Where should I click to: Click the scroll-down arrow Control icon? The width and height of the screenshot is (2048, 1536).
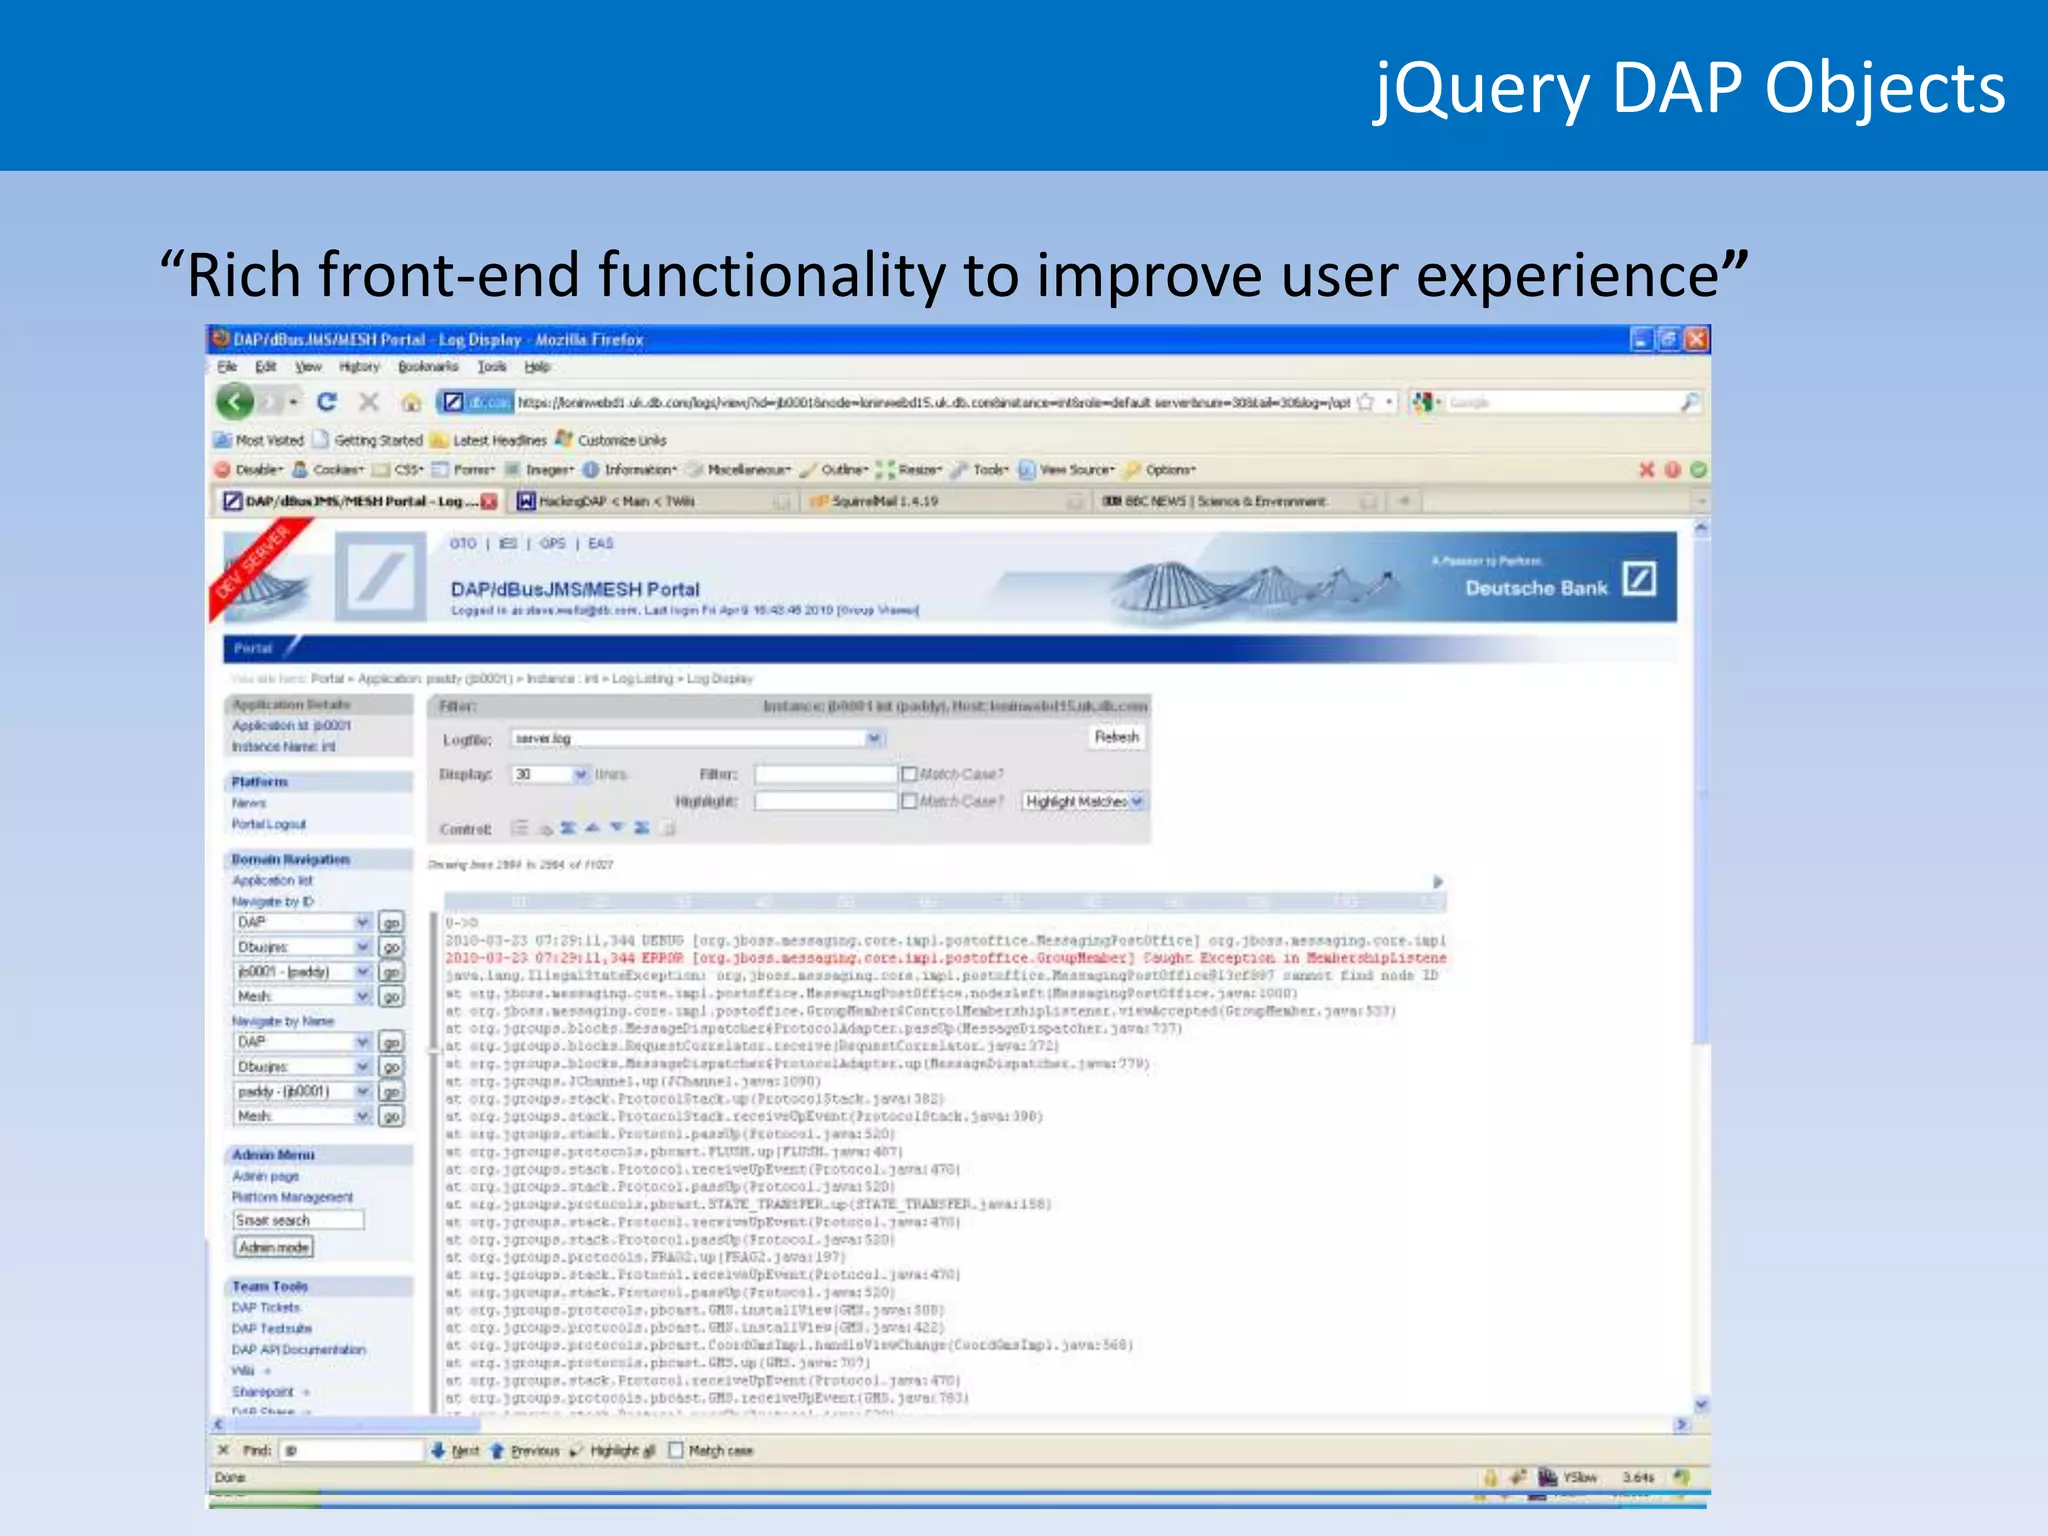click(617, 828)
